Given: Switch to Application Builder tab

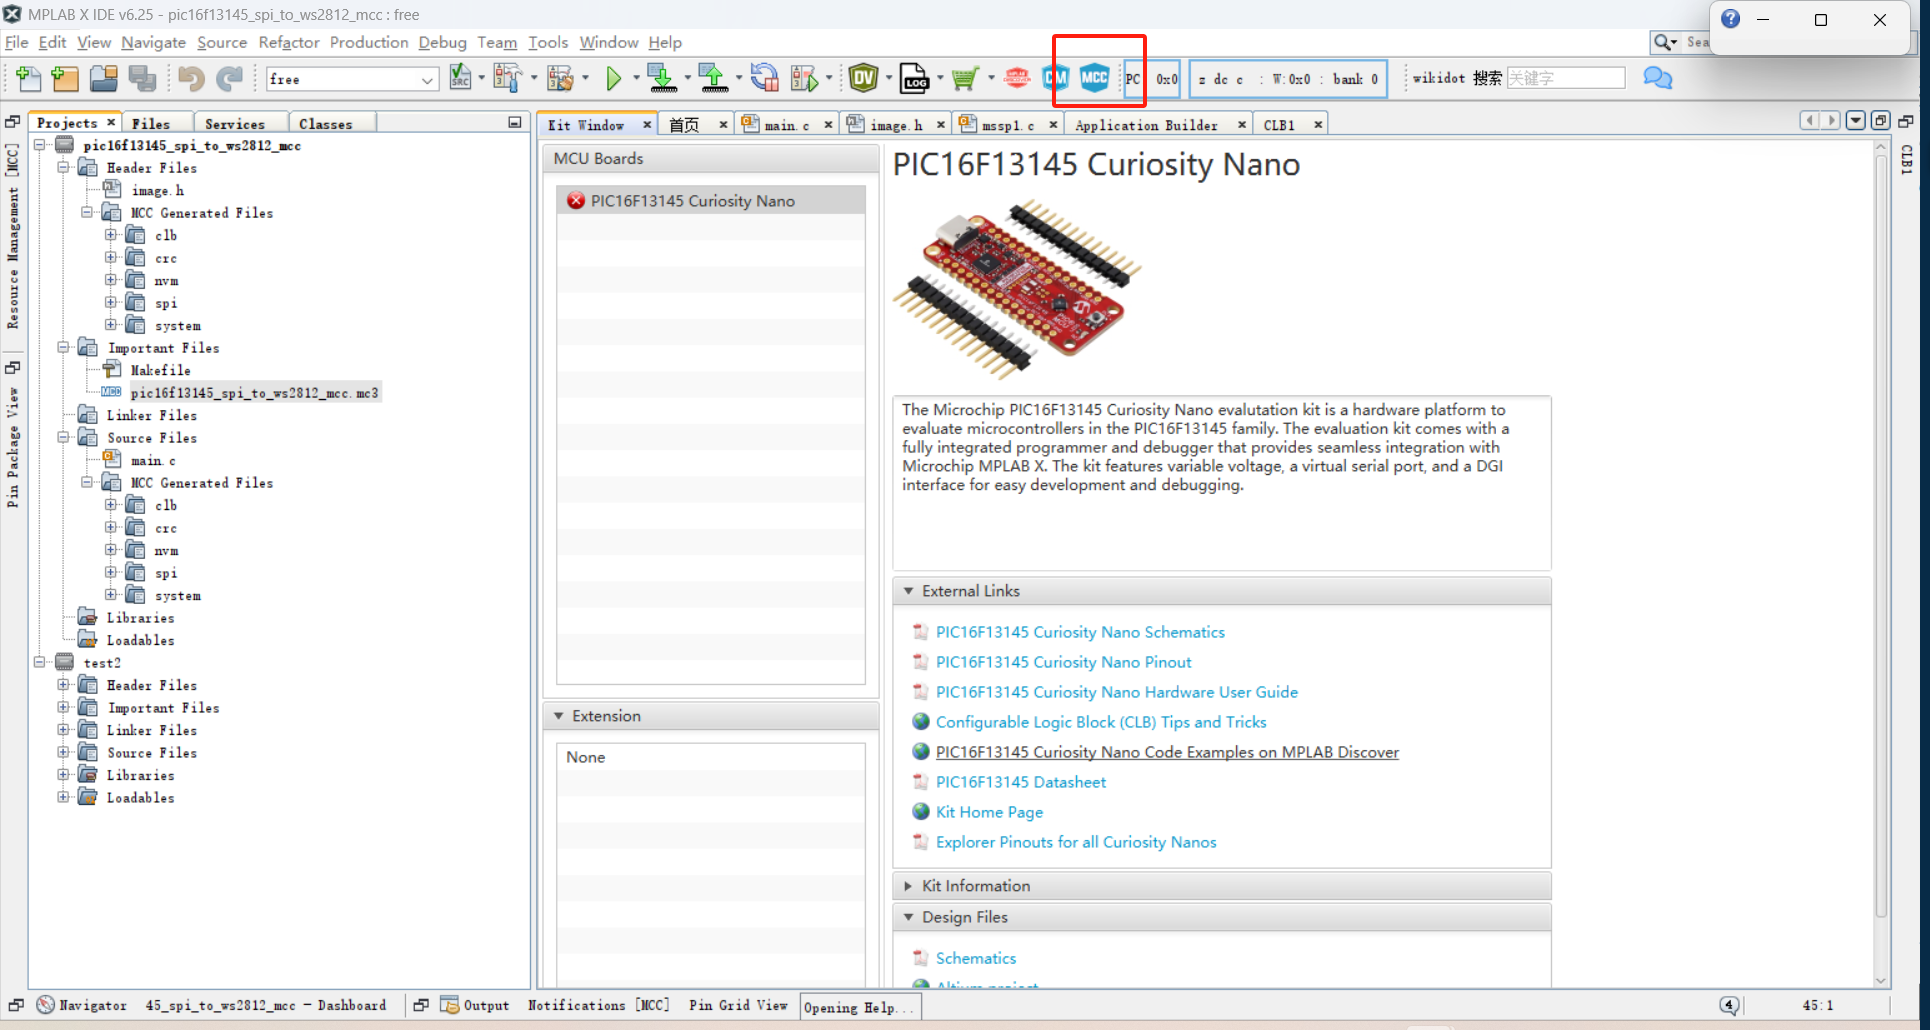Looking at the screenshot, I should (1146, 125).
